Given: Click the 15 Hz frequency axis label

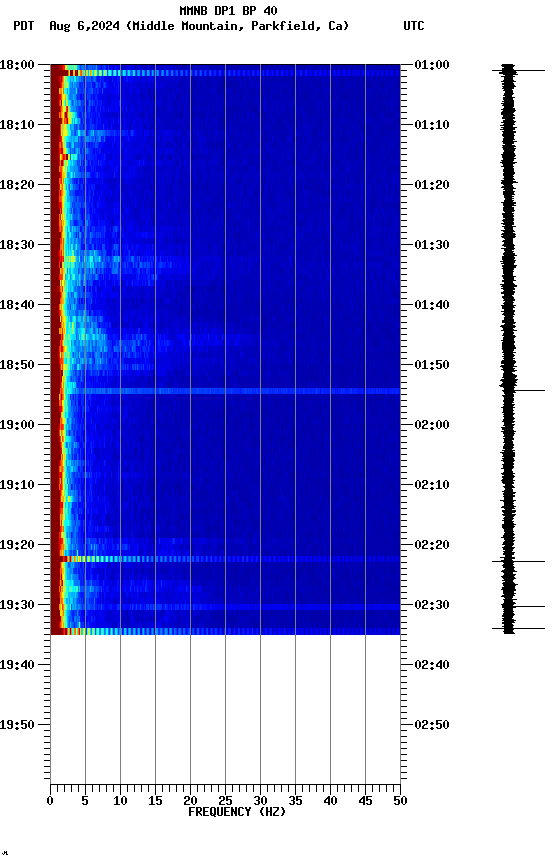Looking at the screenshot, I should coord(155,801).
